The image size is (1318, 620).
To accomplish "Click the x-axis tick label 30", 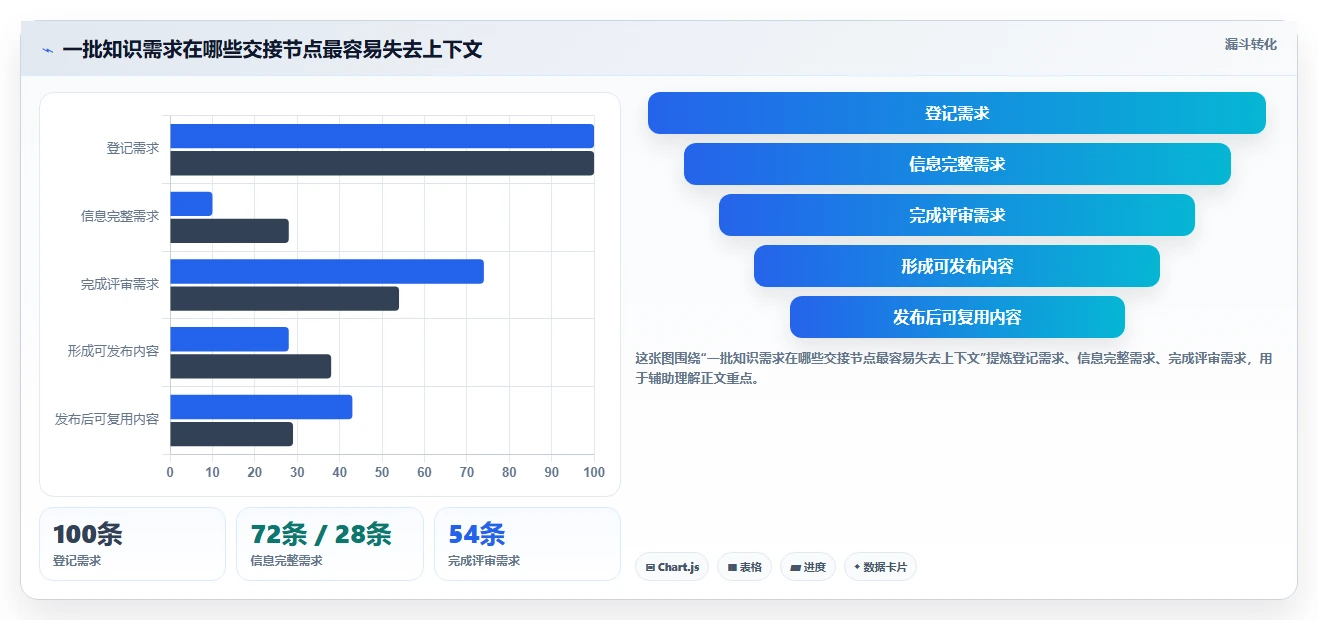I will (297, 472).
